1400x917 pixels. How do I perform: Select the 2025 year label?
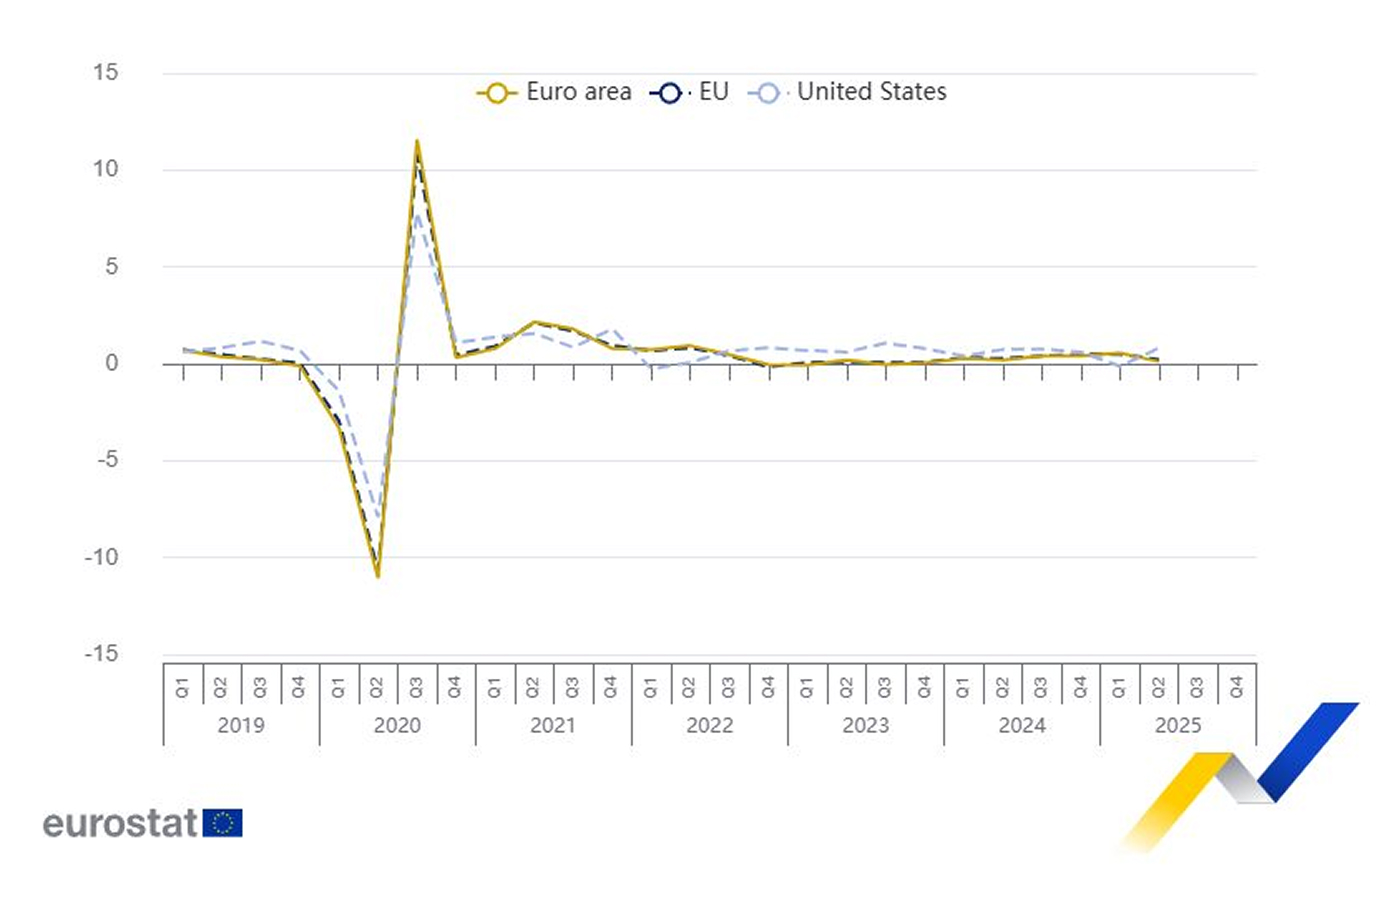1178,726
